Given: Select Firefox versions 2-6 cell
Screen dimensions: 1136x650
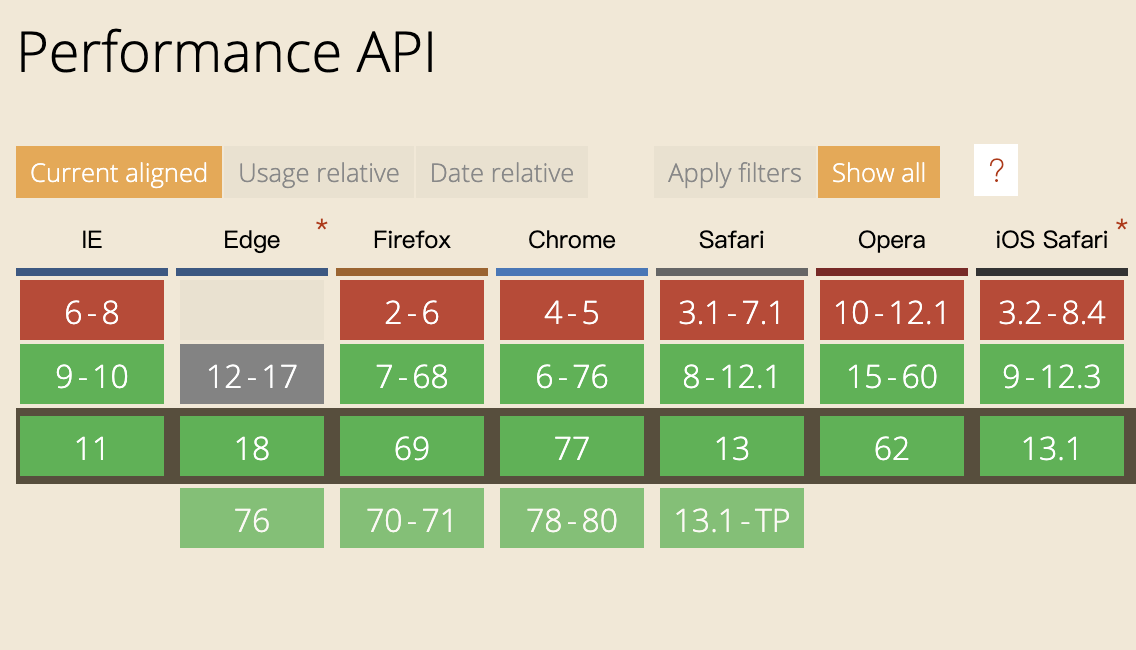Looking at the screenshot, I should coord(412,310).
